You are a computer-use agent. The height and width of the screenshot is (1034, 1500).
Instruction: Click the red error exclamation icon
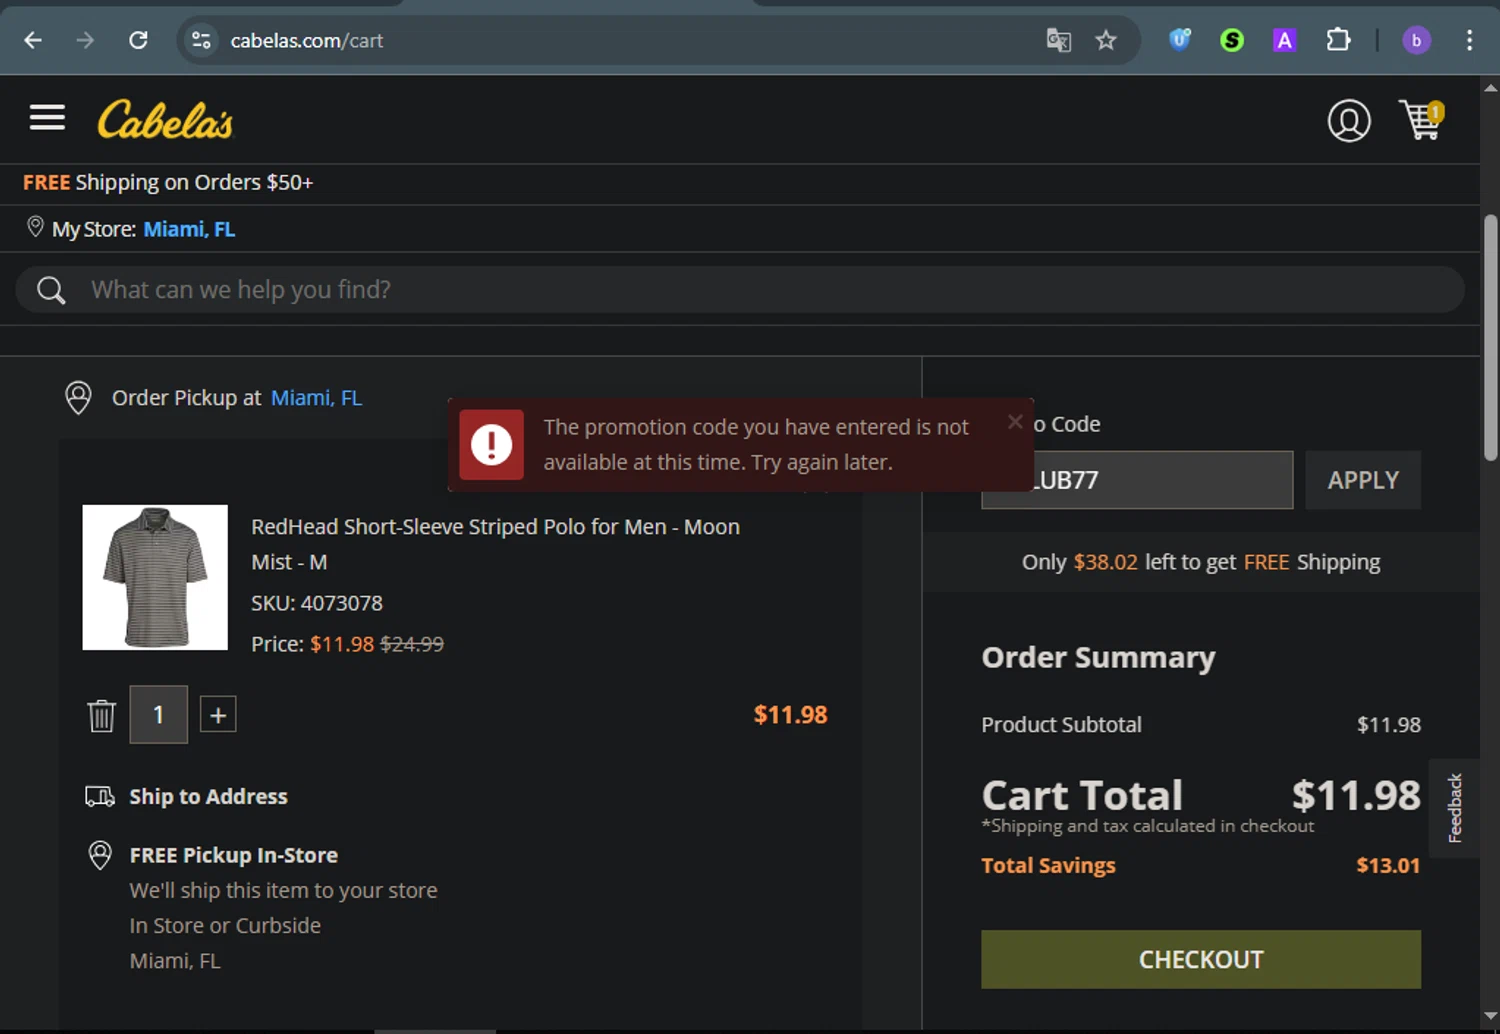click(491, 444)
